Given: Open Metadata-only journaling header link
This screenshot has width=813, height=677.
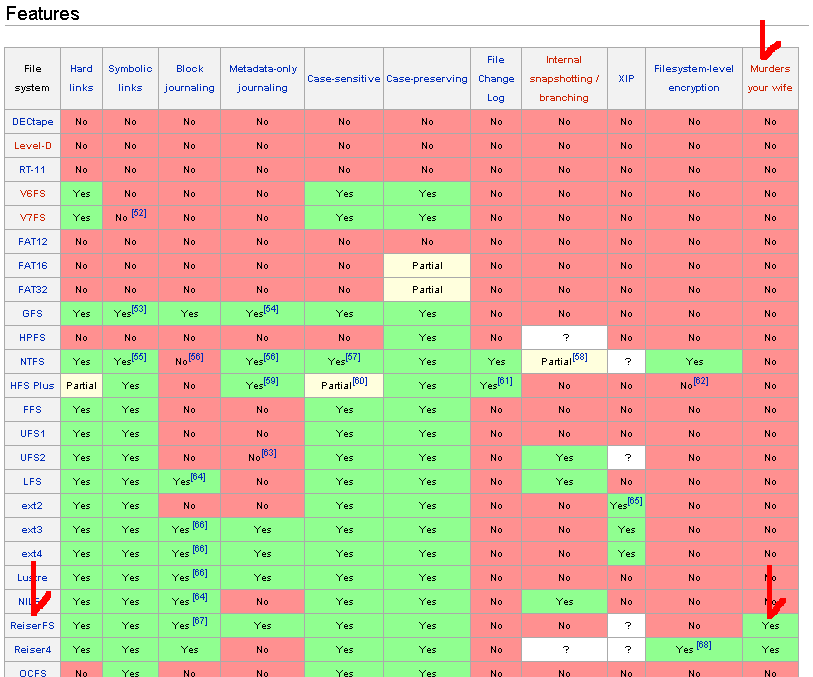Looking at the screenshot, I should (x=262, y=78).
